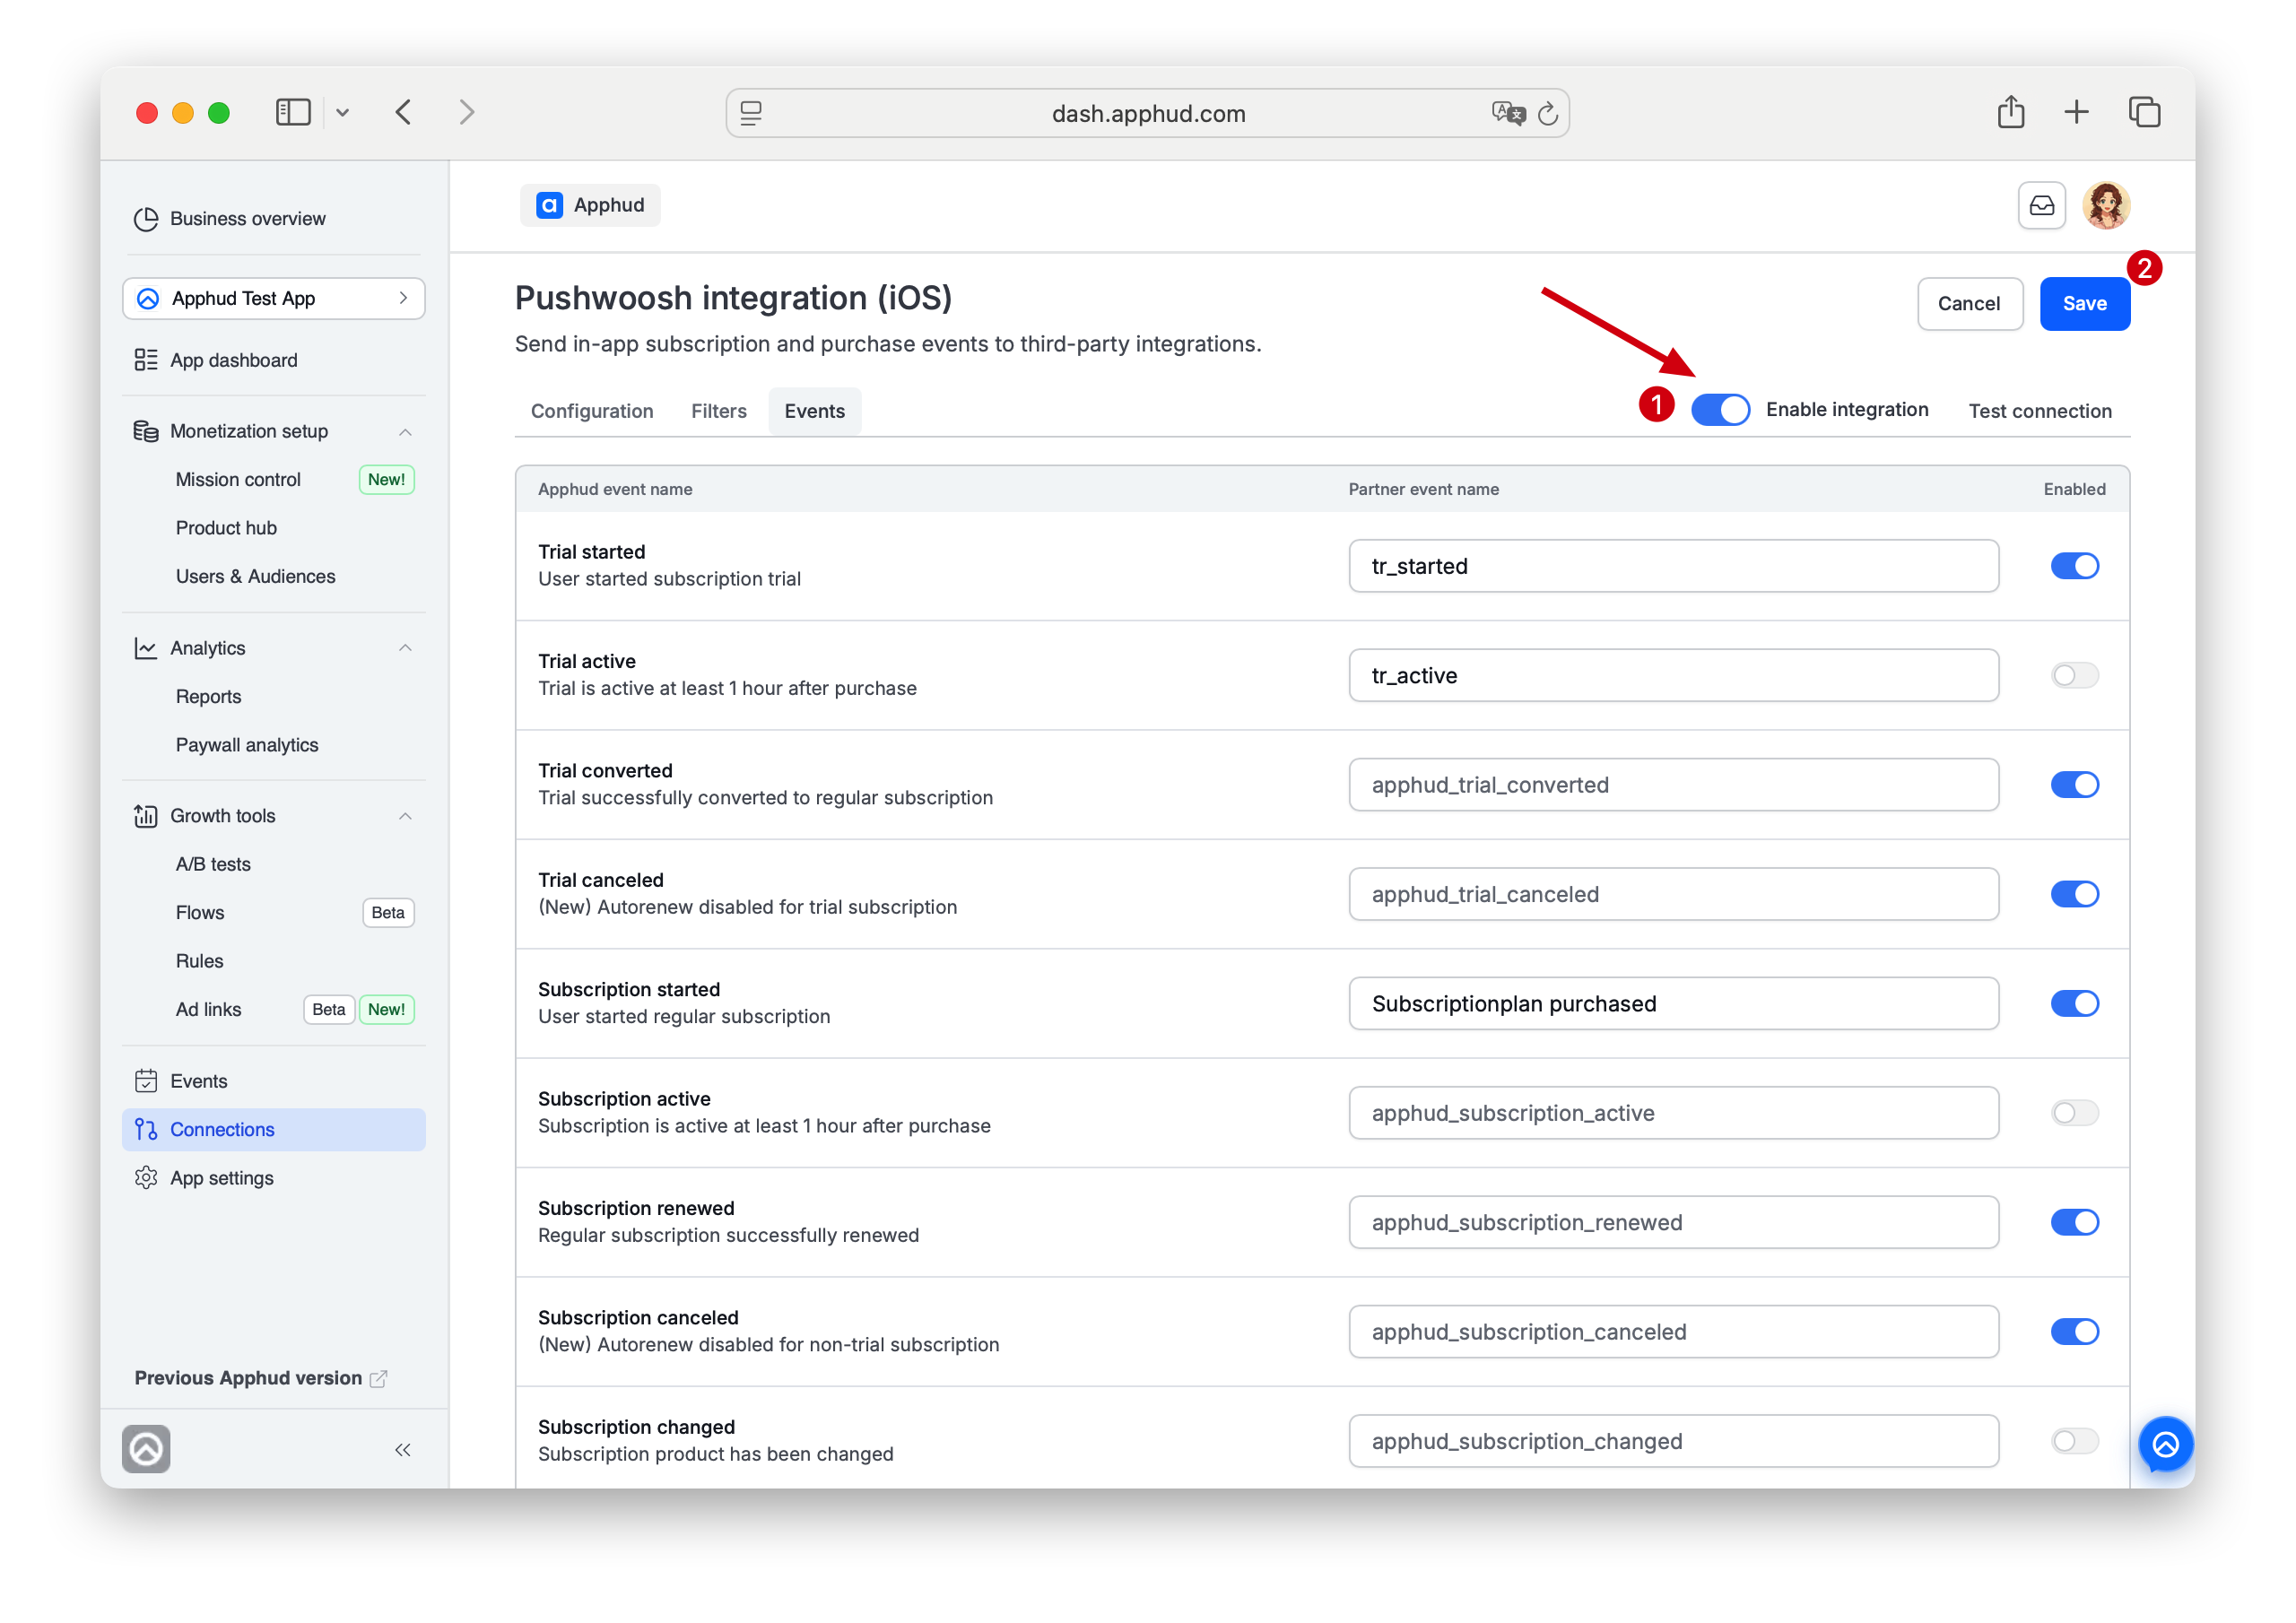Screen dimensions: 2296x1623
Task: Toggle the Enable integration switch
Action: click(1720, 410)
